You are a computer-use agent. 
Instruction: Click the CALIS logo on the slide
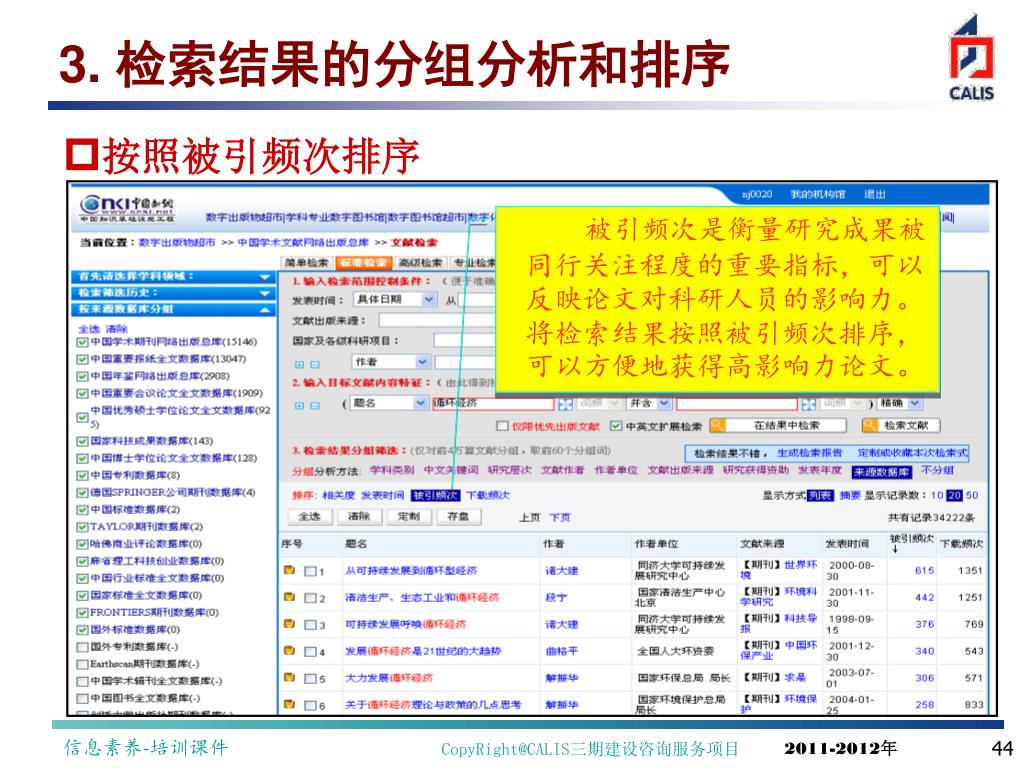click(972, 57)
